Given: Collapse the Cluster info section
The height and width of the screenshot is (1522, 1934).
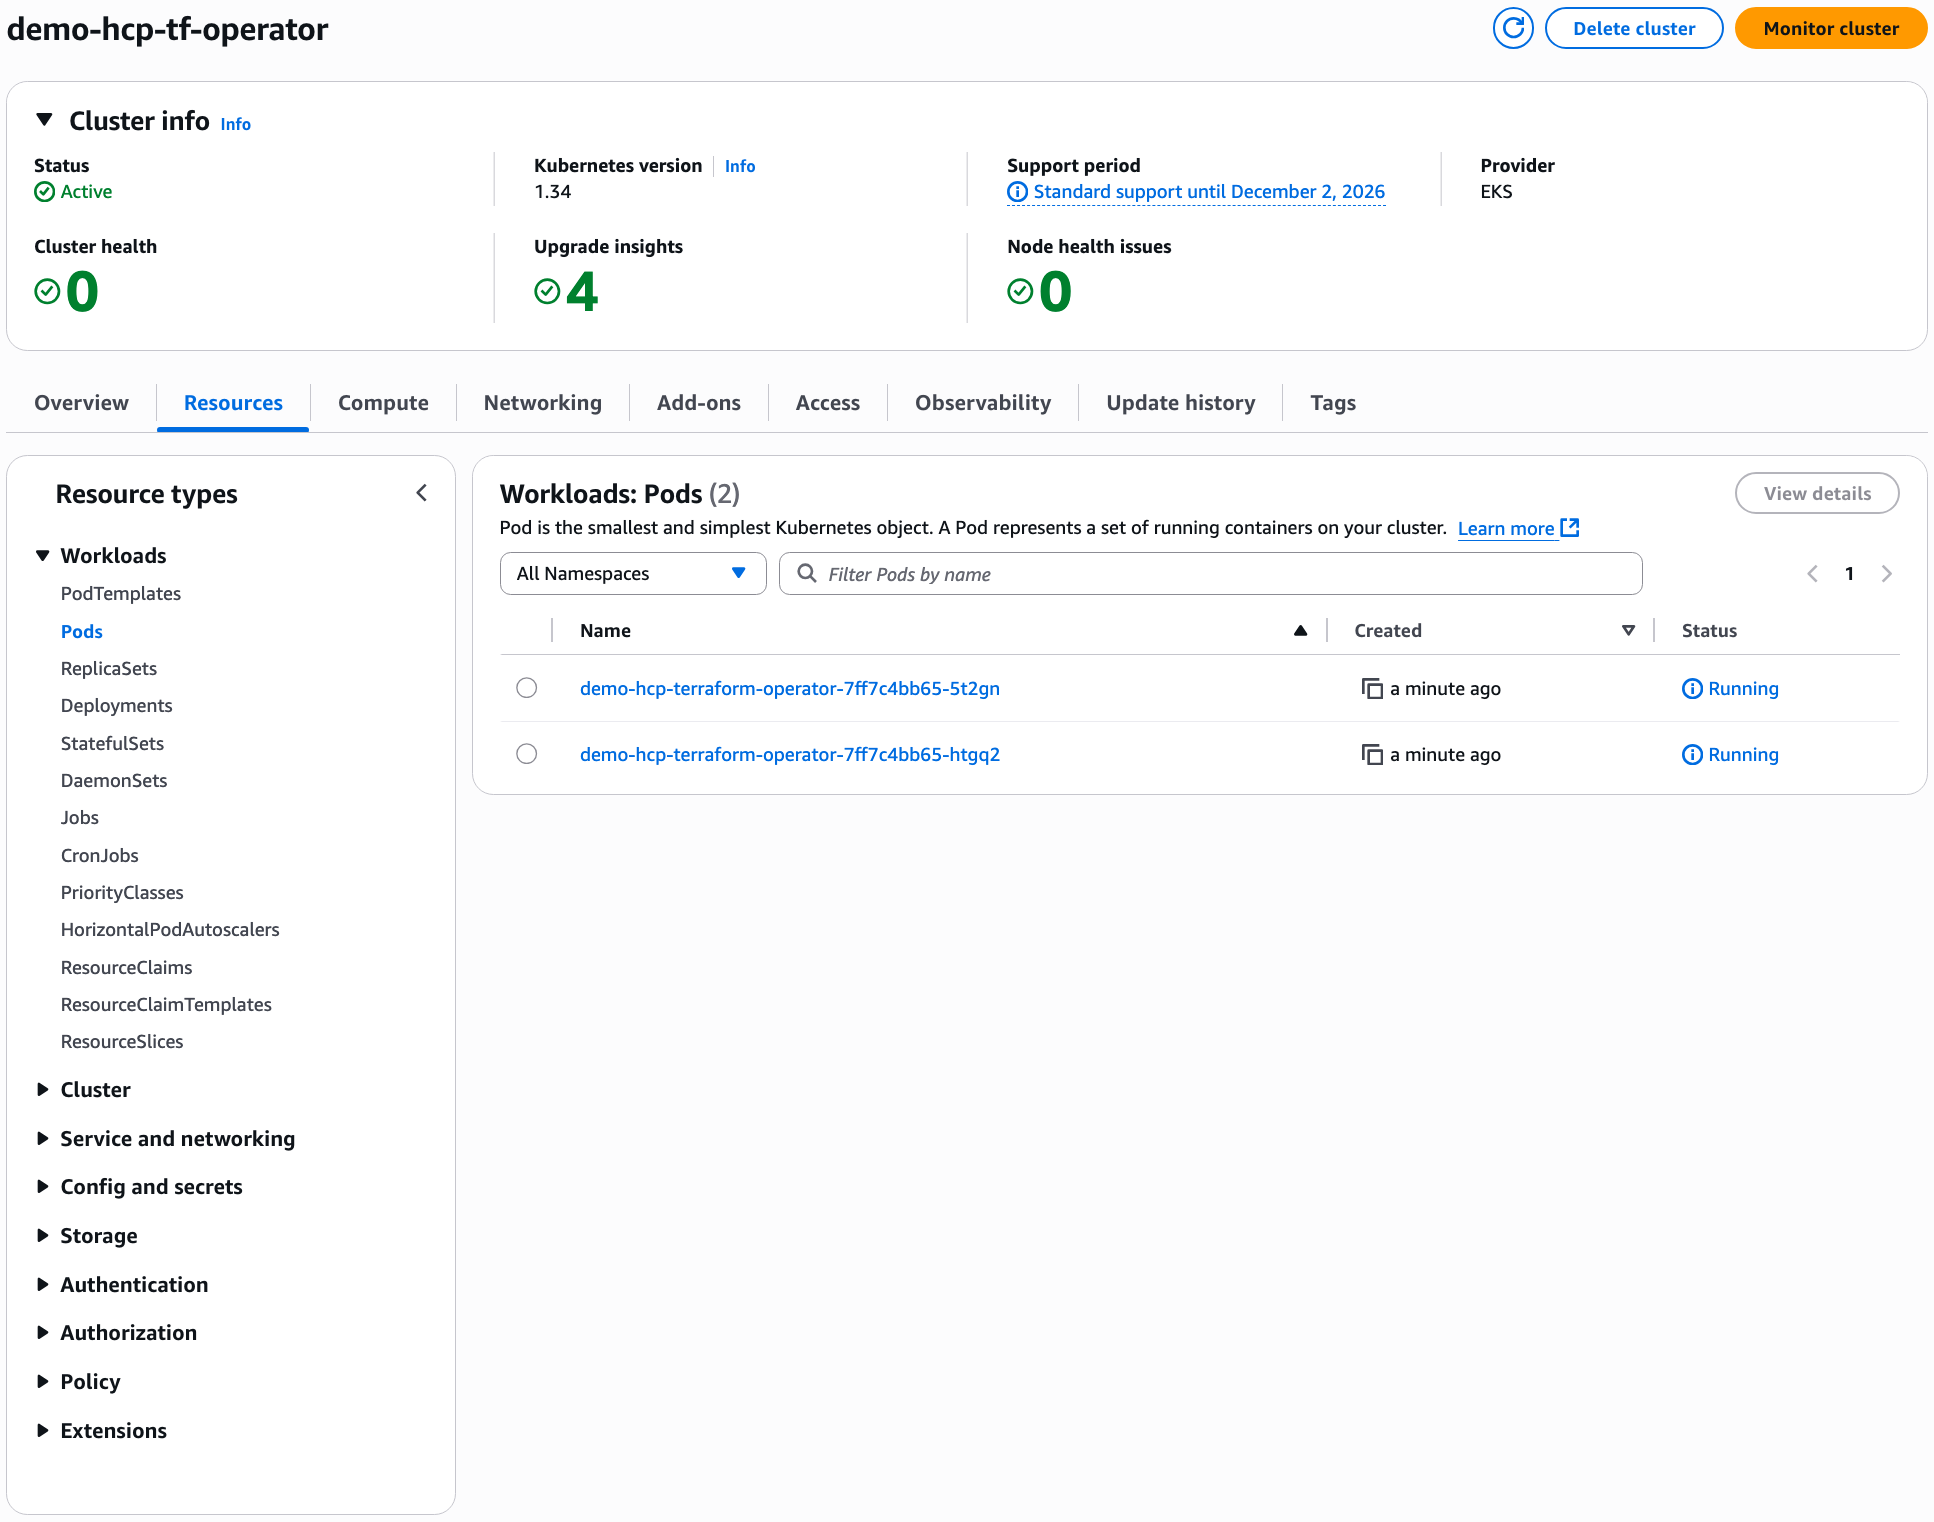Looking at the screenshot, I should pyautogui.click(x=44, y=121).
